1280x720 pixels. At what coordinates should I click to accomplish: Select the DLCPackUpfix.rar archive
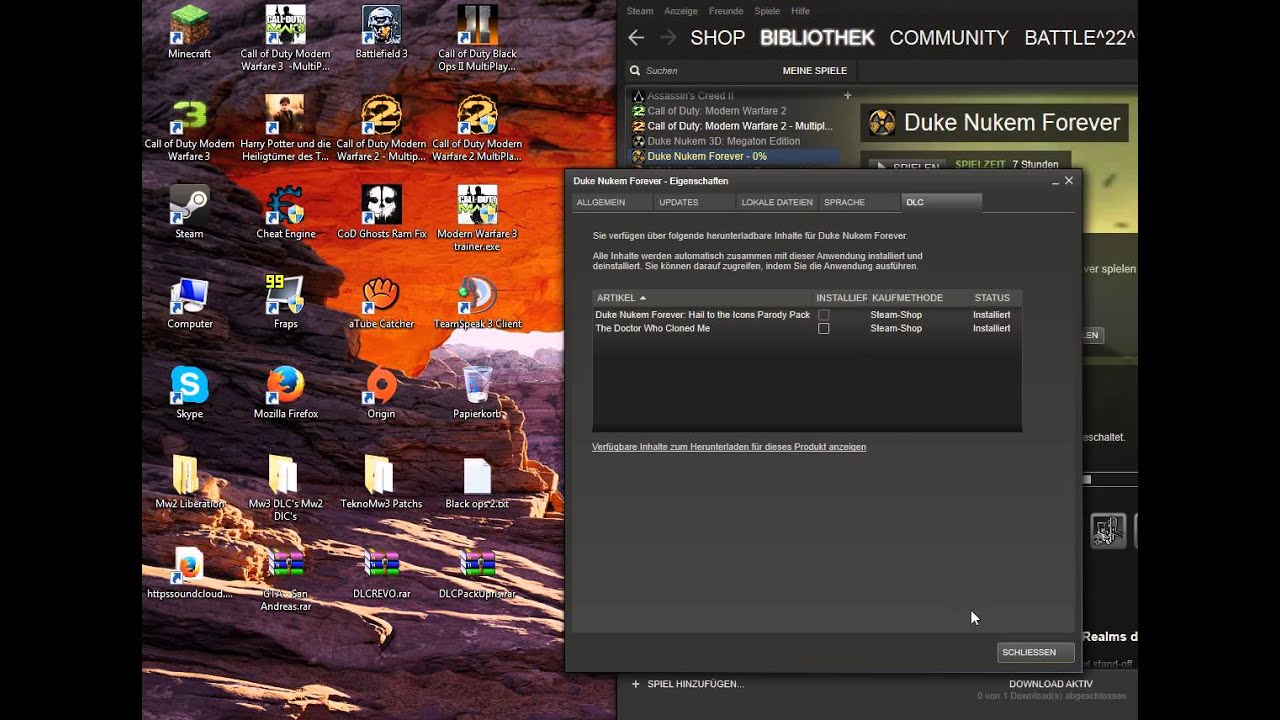[477, 573]
